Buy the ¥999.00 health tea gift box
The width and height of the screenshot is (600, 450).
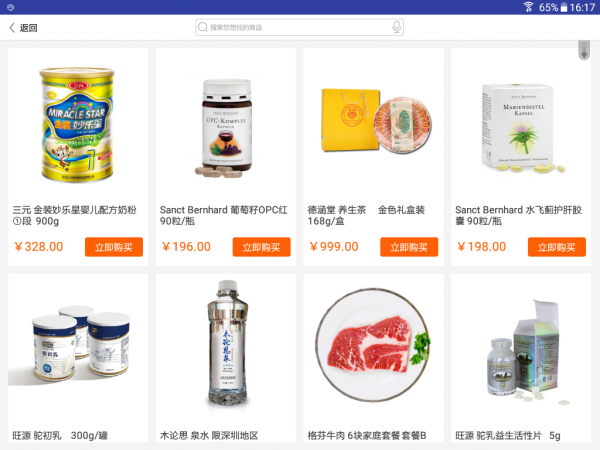click(409, 247)
